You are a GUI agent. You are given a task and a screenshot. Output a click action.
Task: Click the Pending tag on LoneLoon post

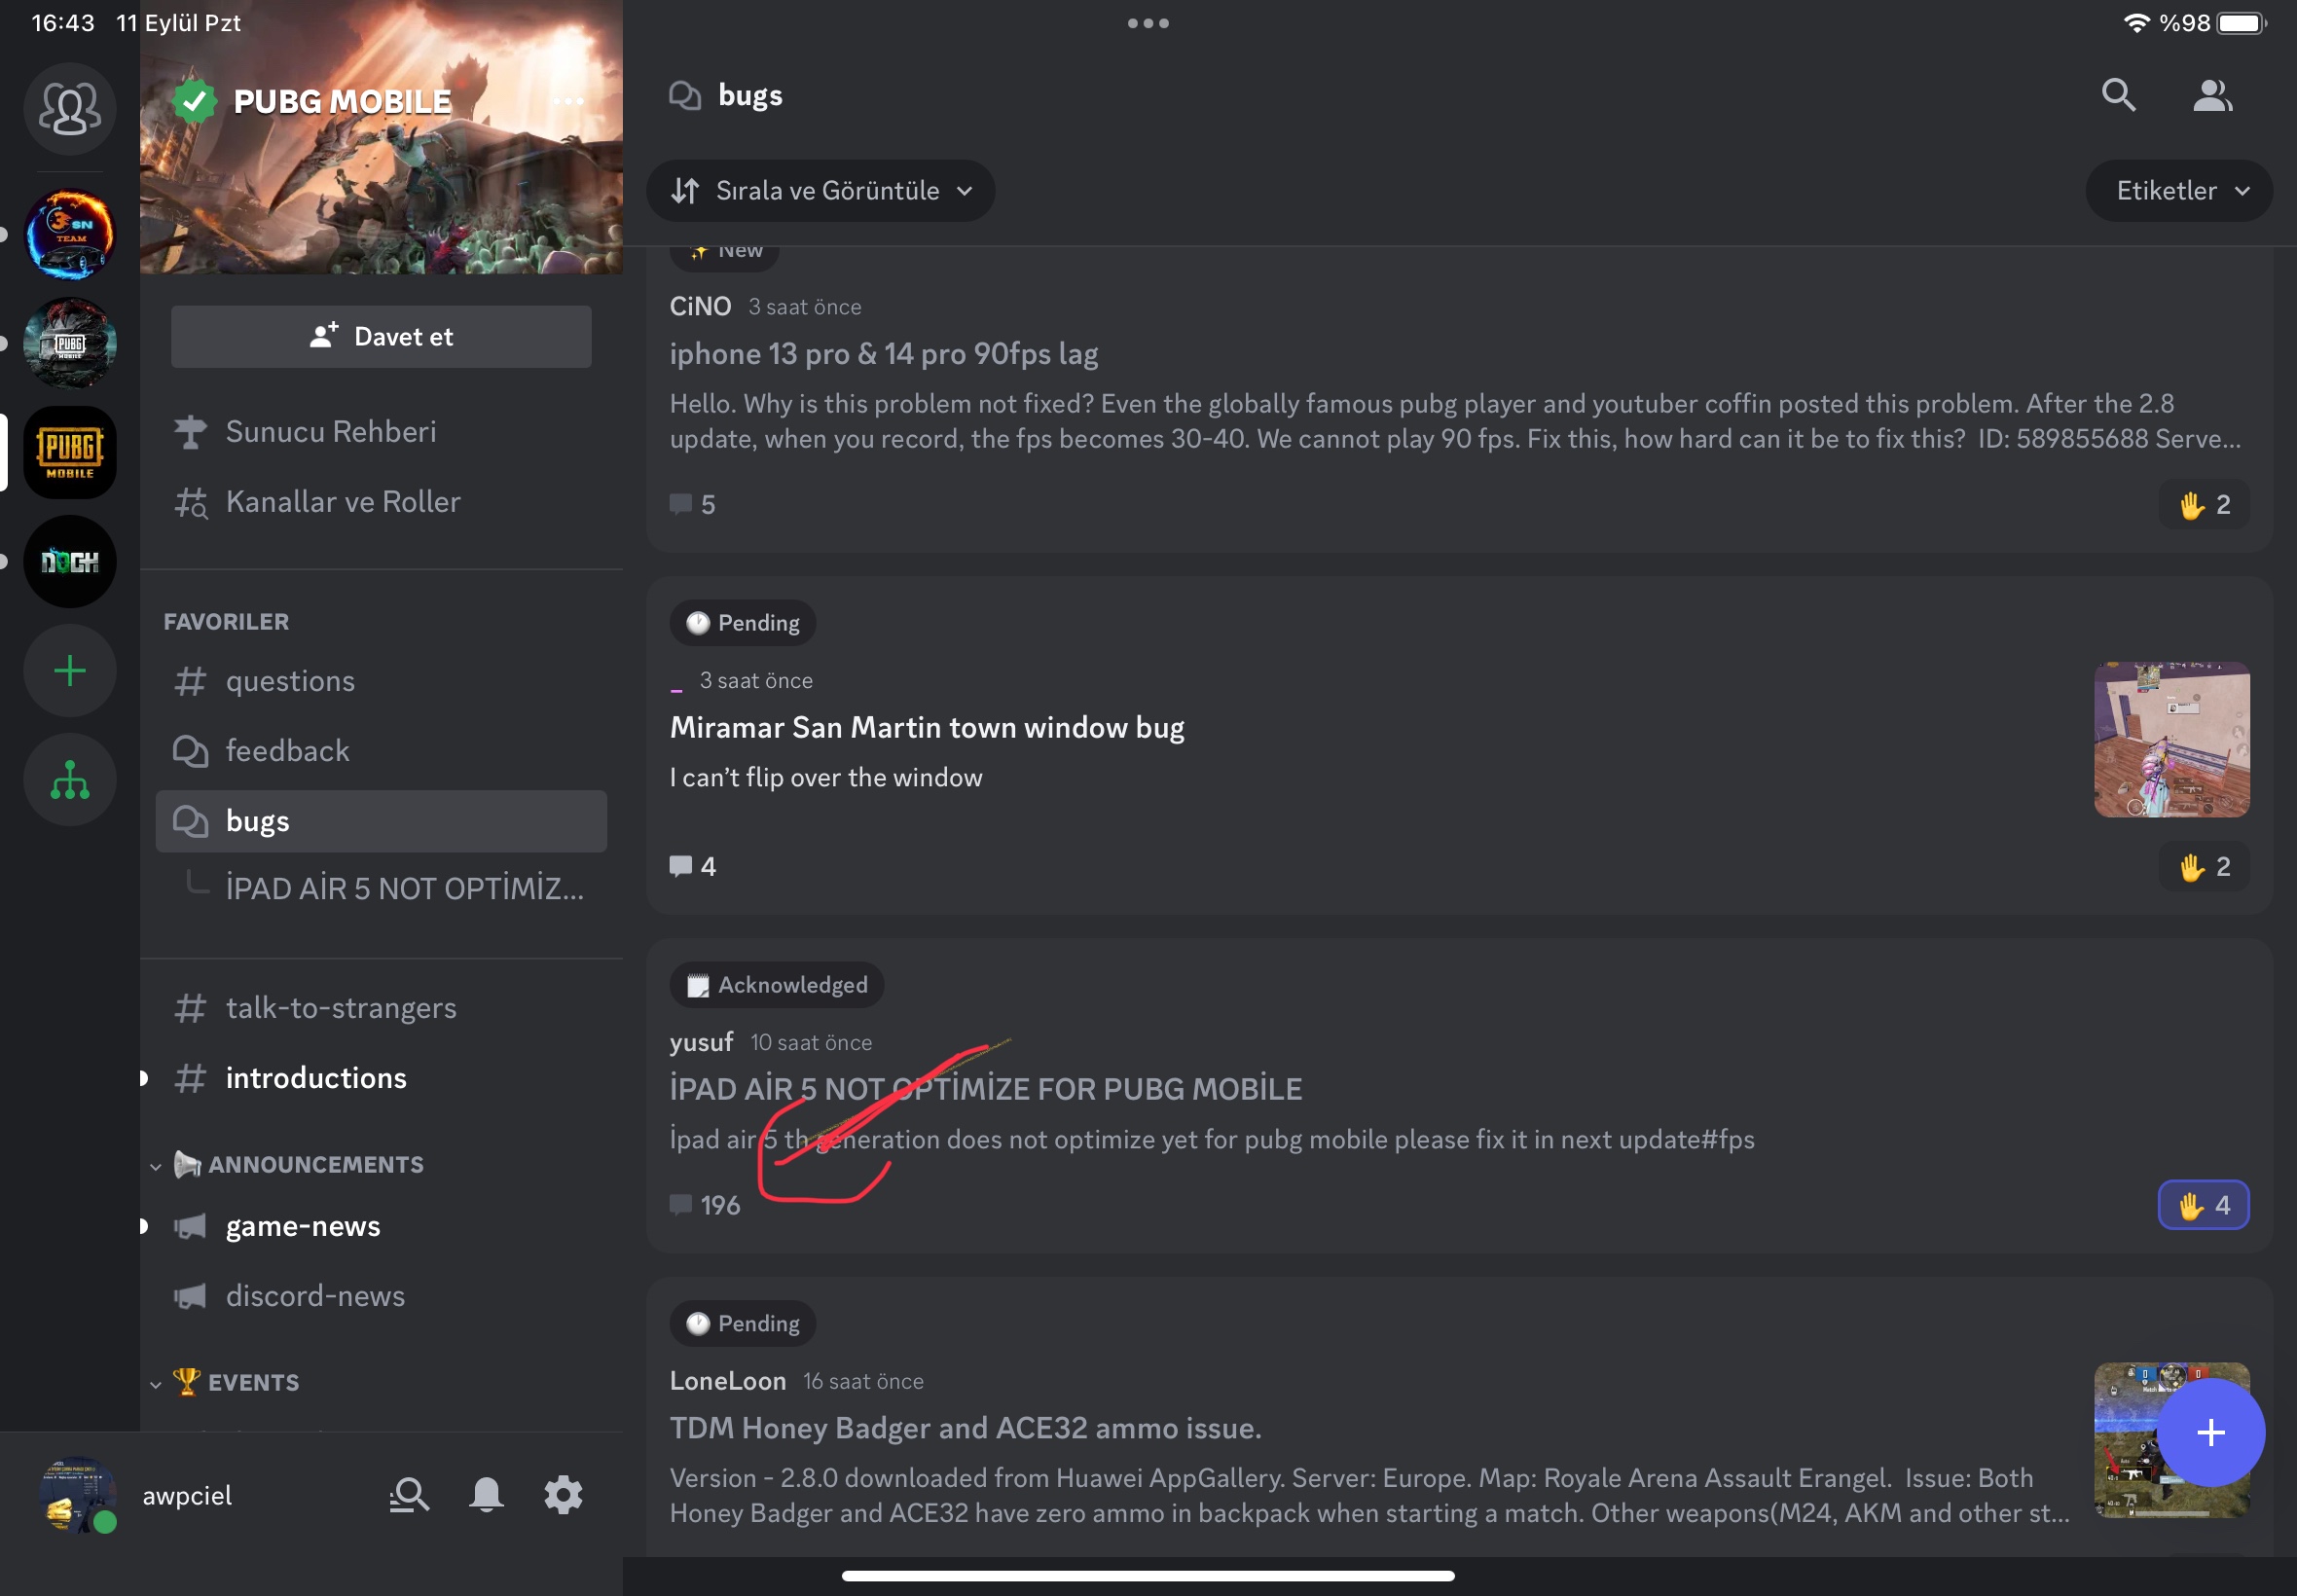click(743, 1324)
